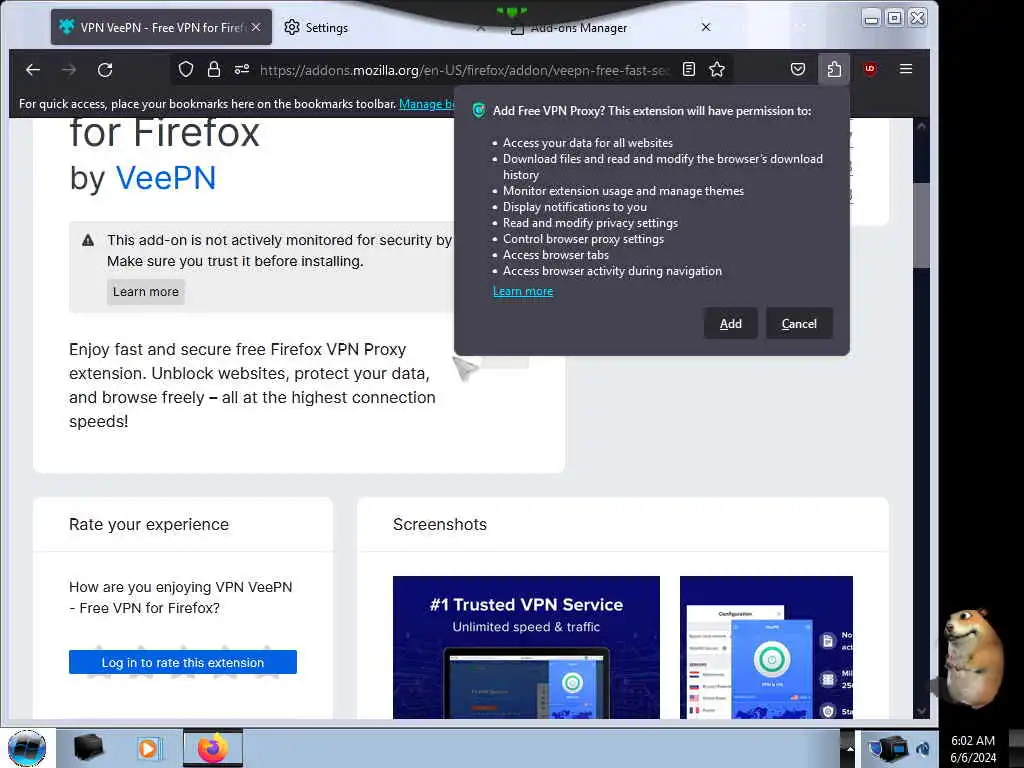View site security padlock info
The height and width of the screenshot is (768, 1024).
214,69
